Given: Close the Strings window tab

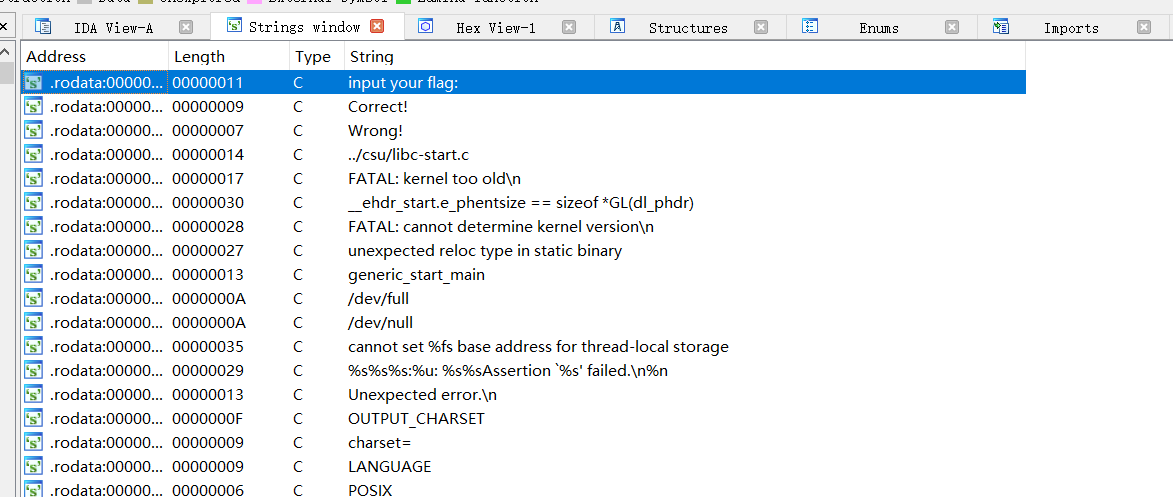Looking at the screenshot, I should 377,27.
